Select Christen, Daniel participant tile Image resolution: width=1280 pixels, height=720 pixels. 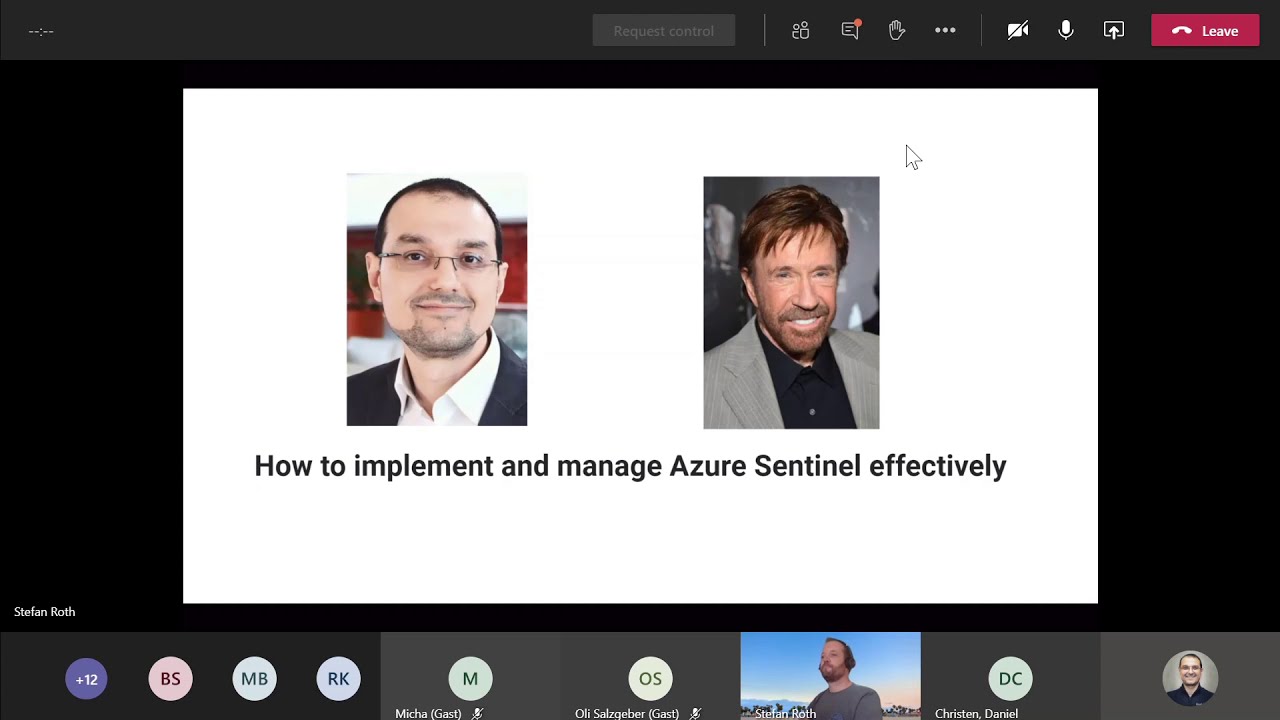(x=1010, y=676)
